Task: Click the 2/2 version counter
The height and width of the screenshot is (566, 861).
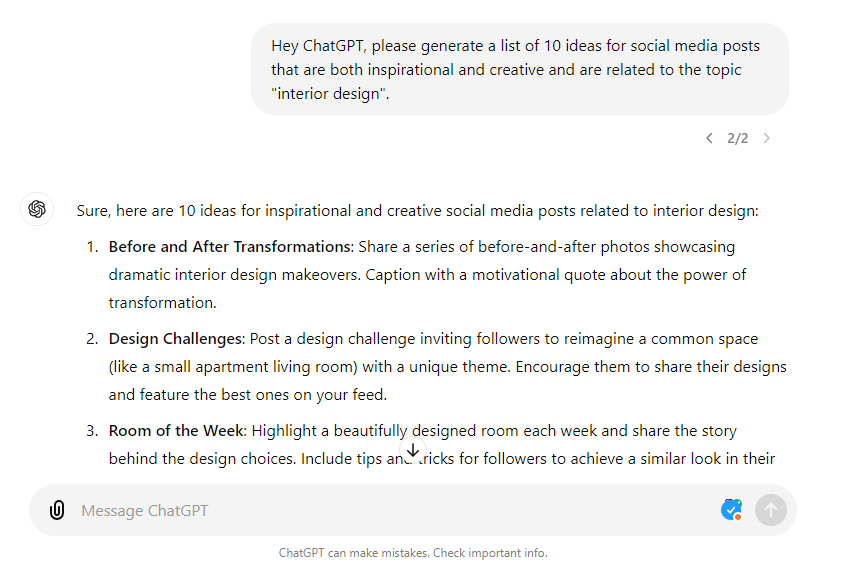Action: tap(737, 138)
